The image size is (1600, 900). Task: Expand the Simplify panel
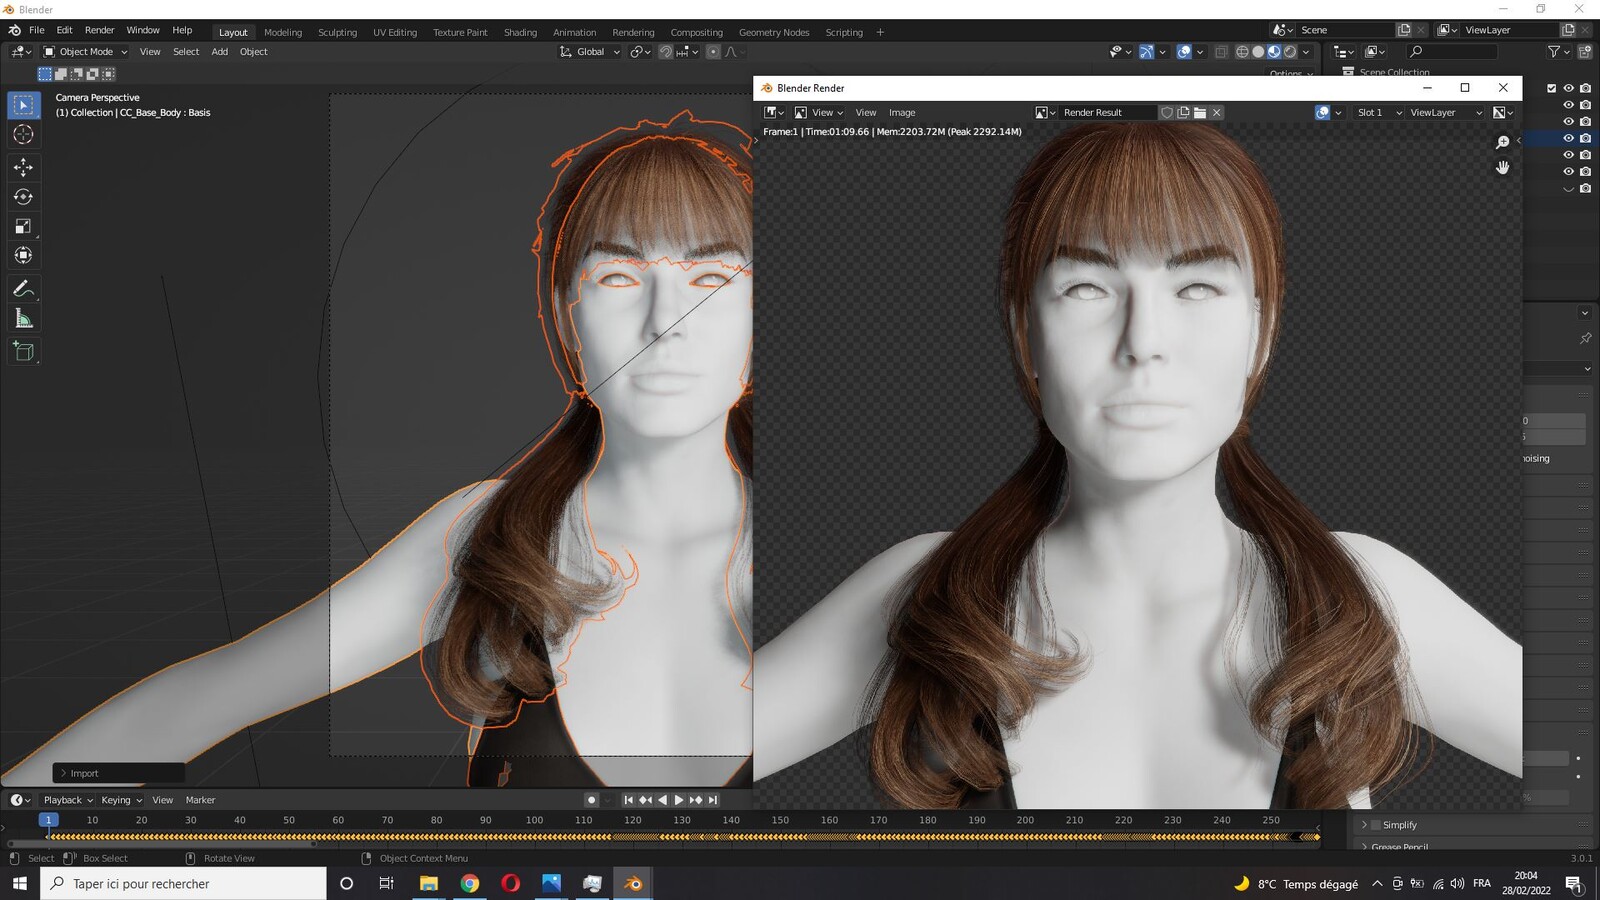point(1364,825)
